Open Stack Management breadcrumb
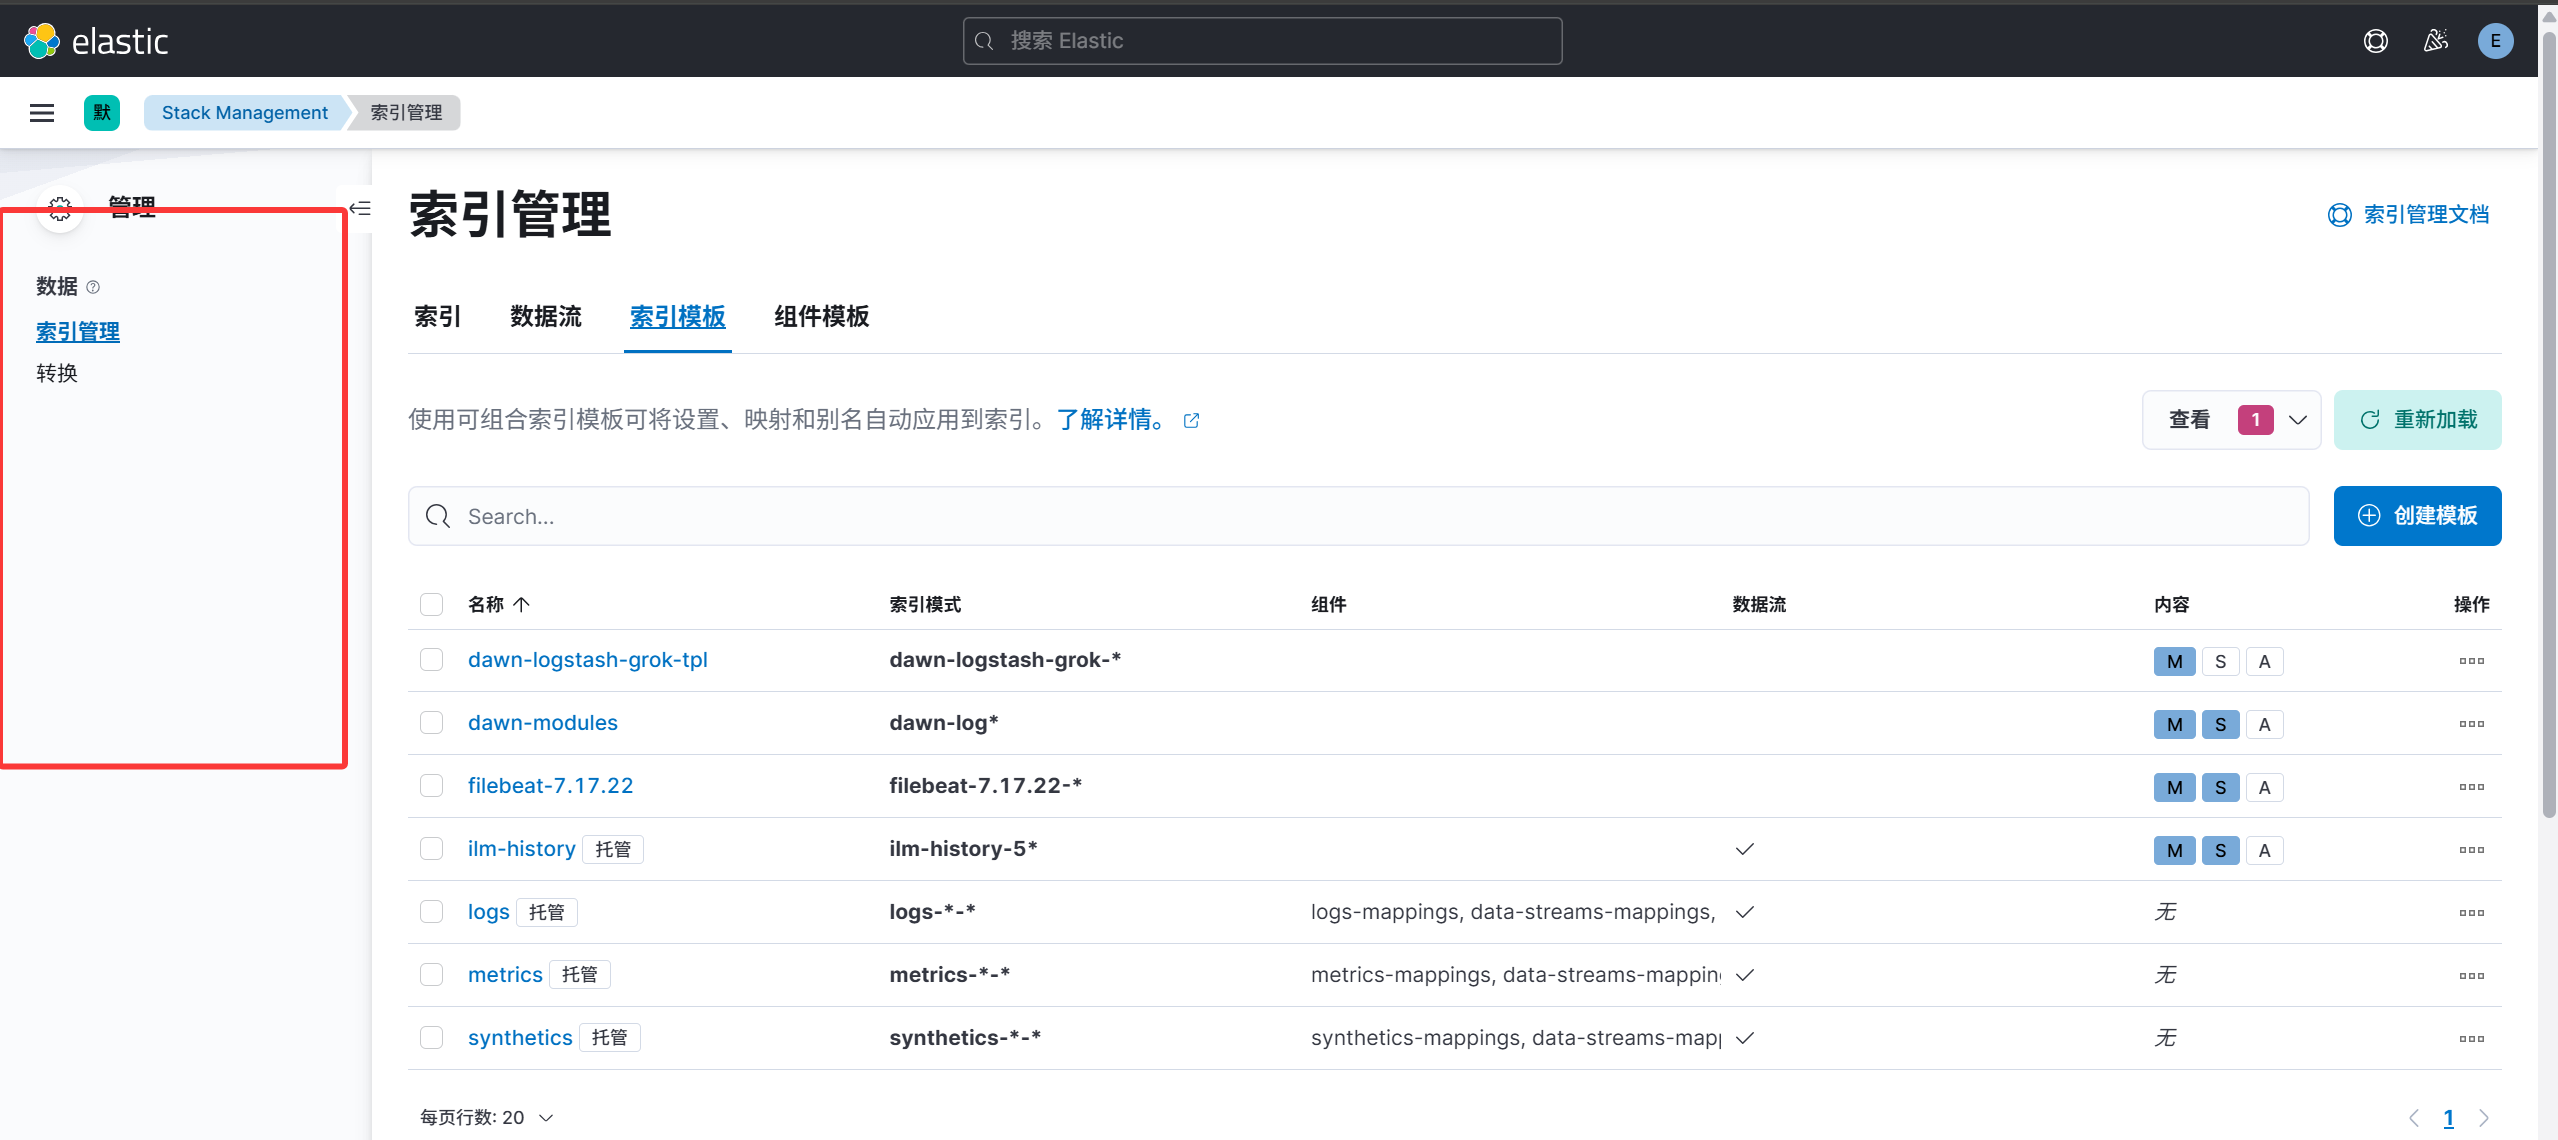Image resolution: width=2558 pixels, height=1140 pixels. (x=245, y=113)
